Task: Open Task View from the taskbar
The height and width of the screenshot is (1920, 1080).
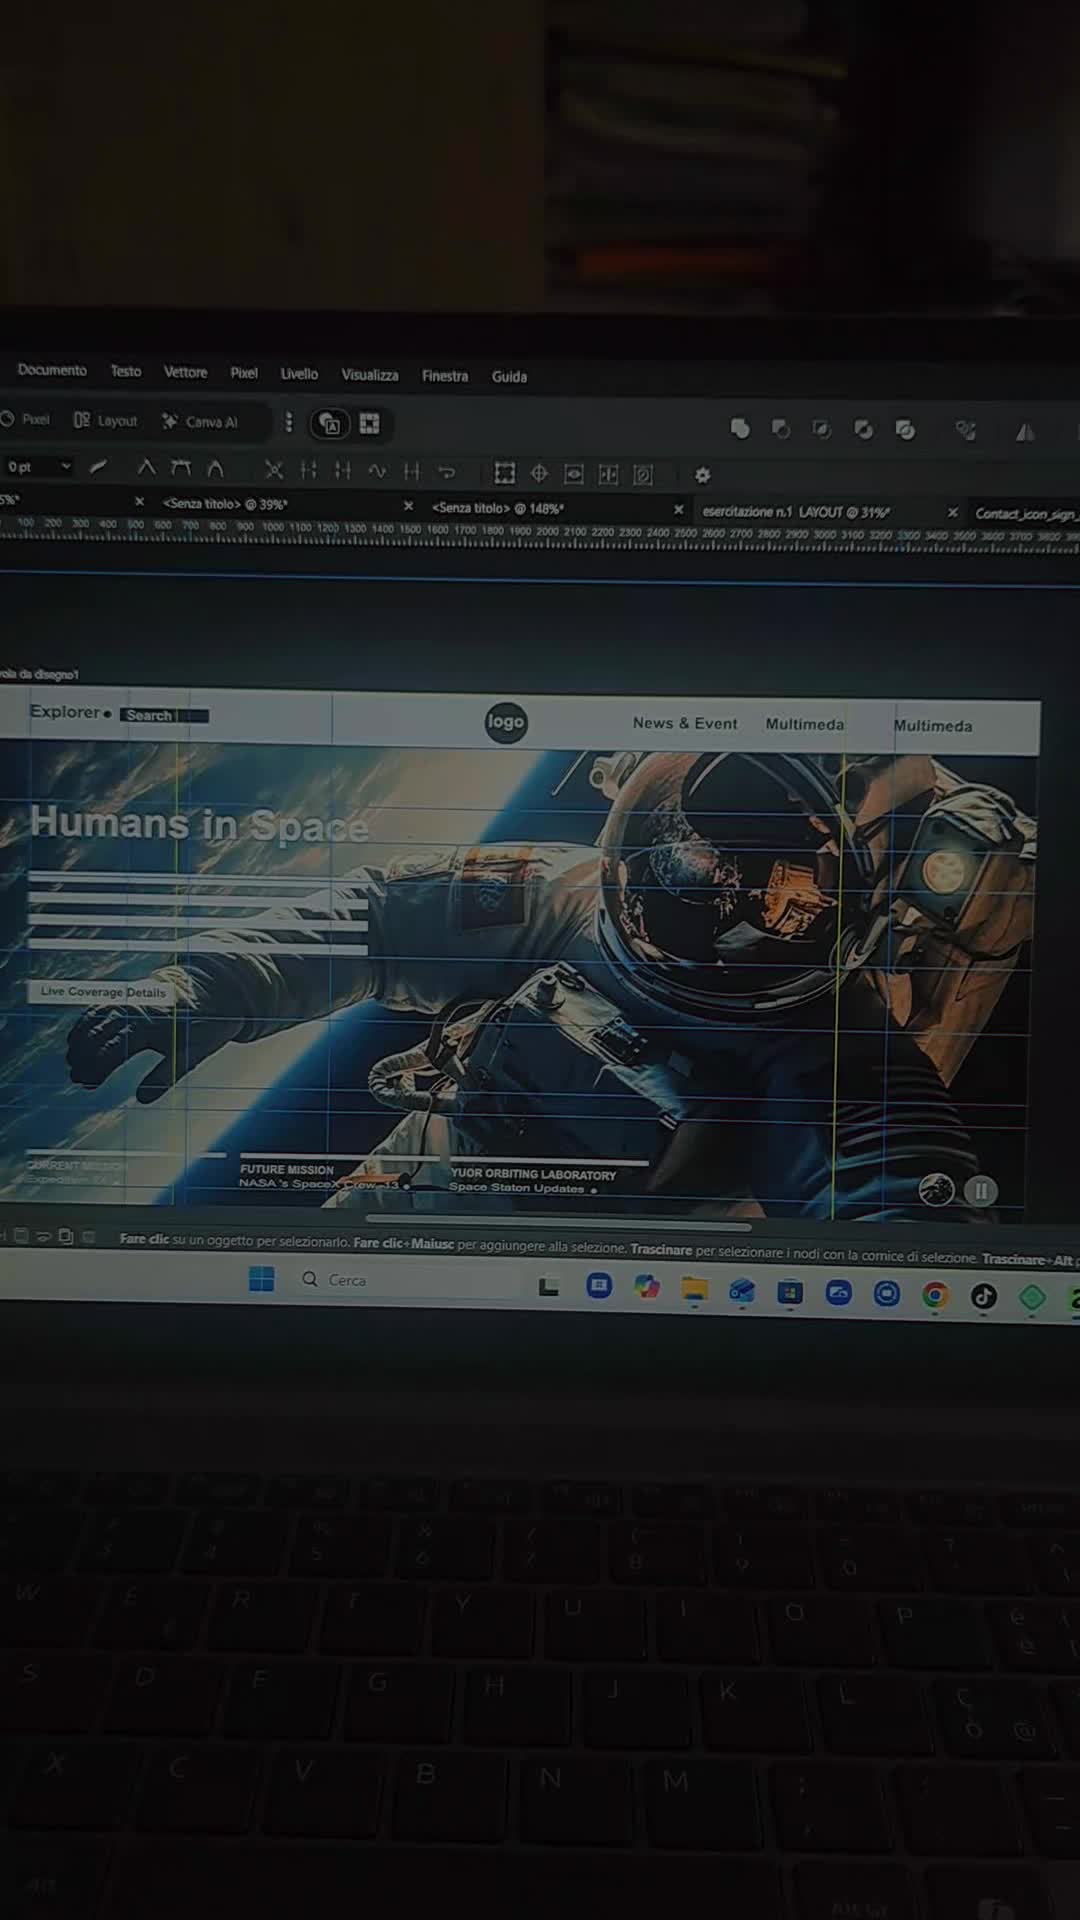Action: click(548, 1286)
